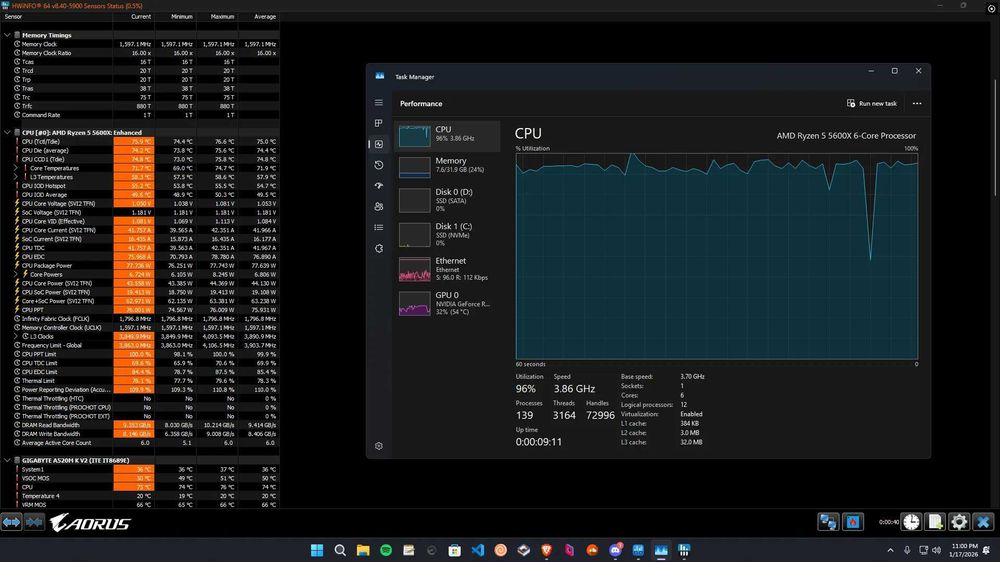
Task: Click the Average column header in HWiNFO
Action: [x=258, y=17]
